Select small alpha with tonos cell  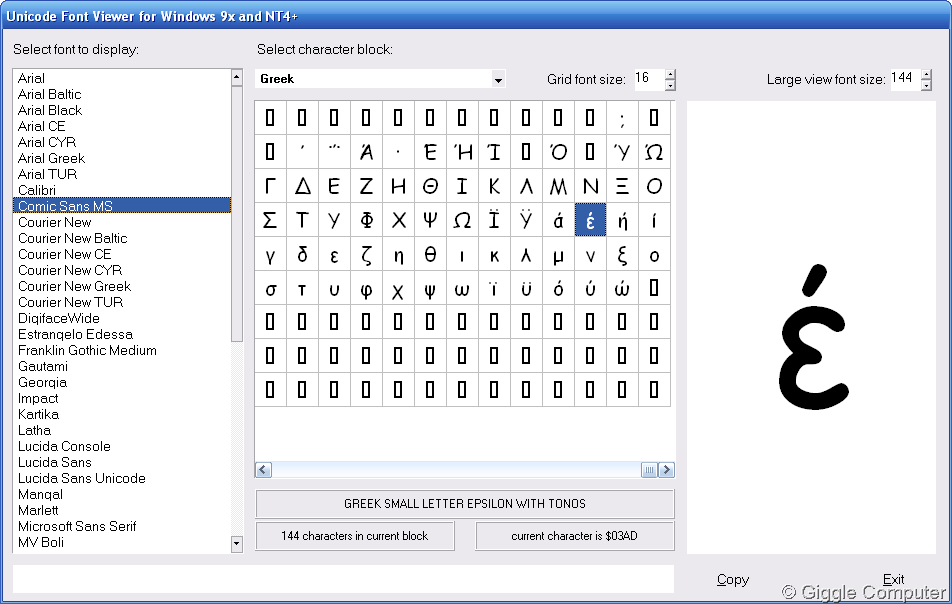click(558, 220)
